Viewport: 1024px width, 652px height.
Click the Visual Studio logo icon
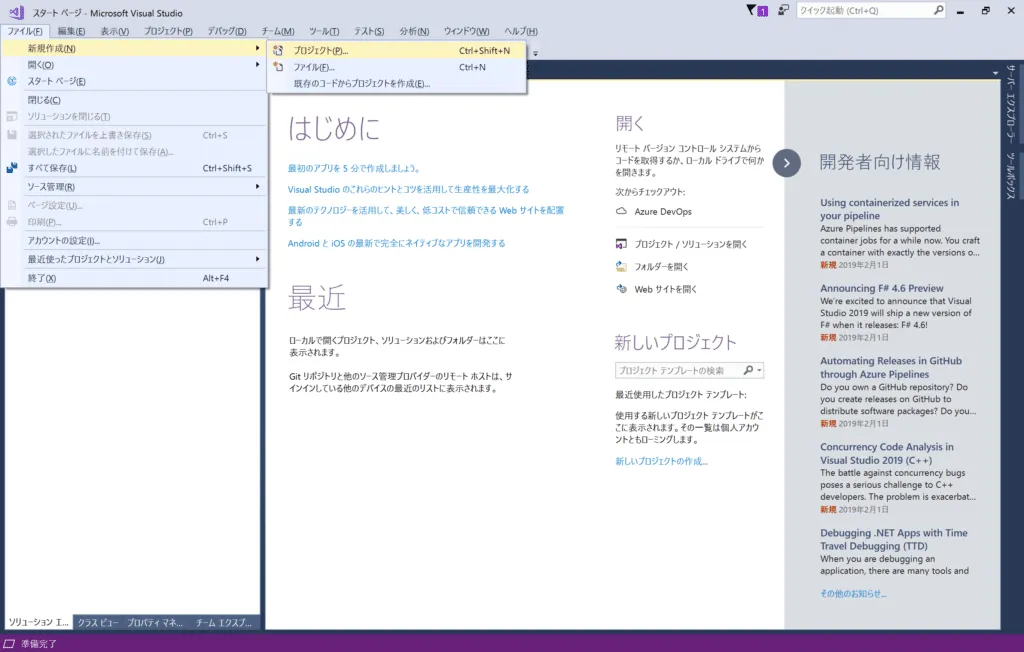pos(17,12)
